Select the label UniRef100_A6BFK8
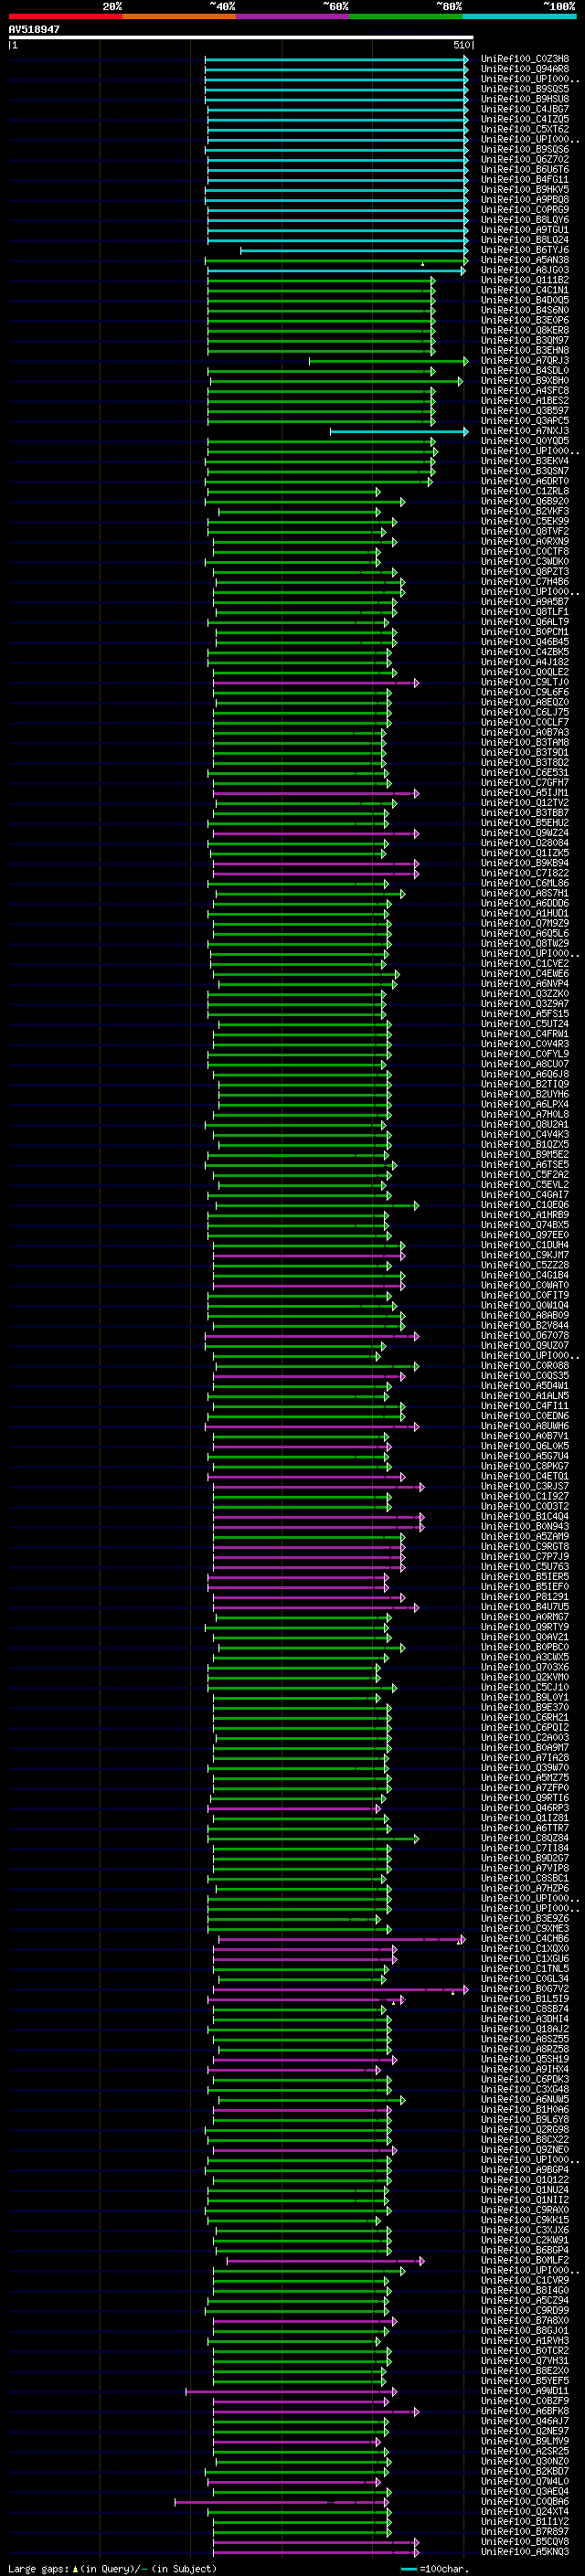The image size is (585, 2576). coord(525,2411)
